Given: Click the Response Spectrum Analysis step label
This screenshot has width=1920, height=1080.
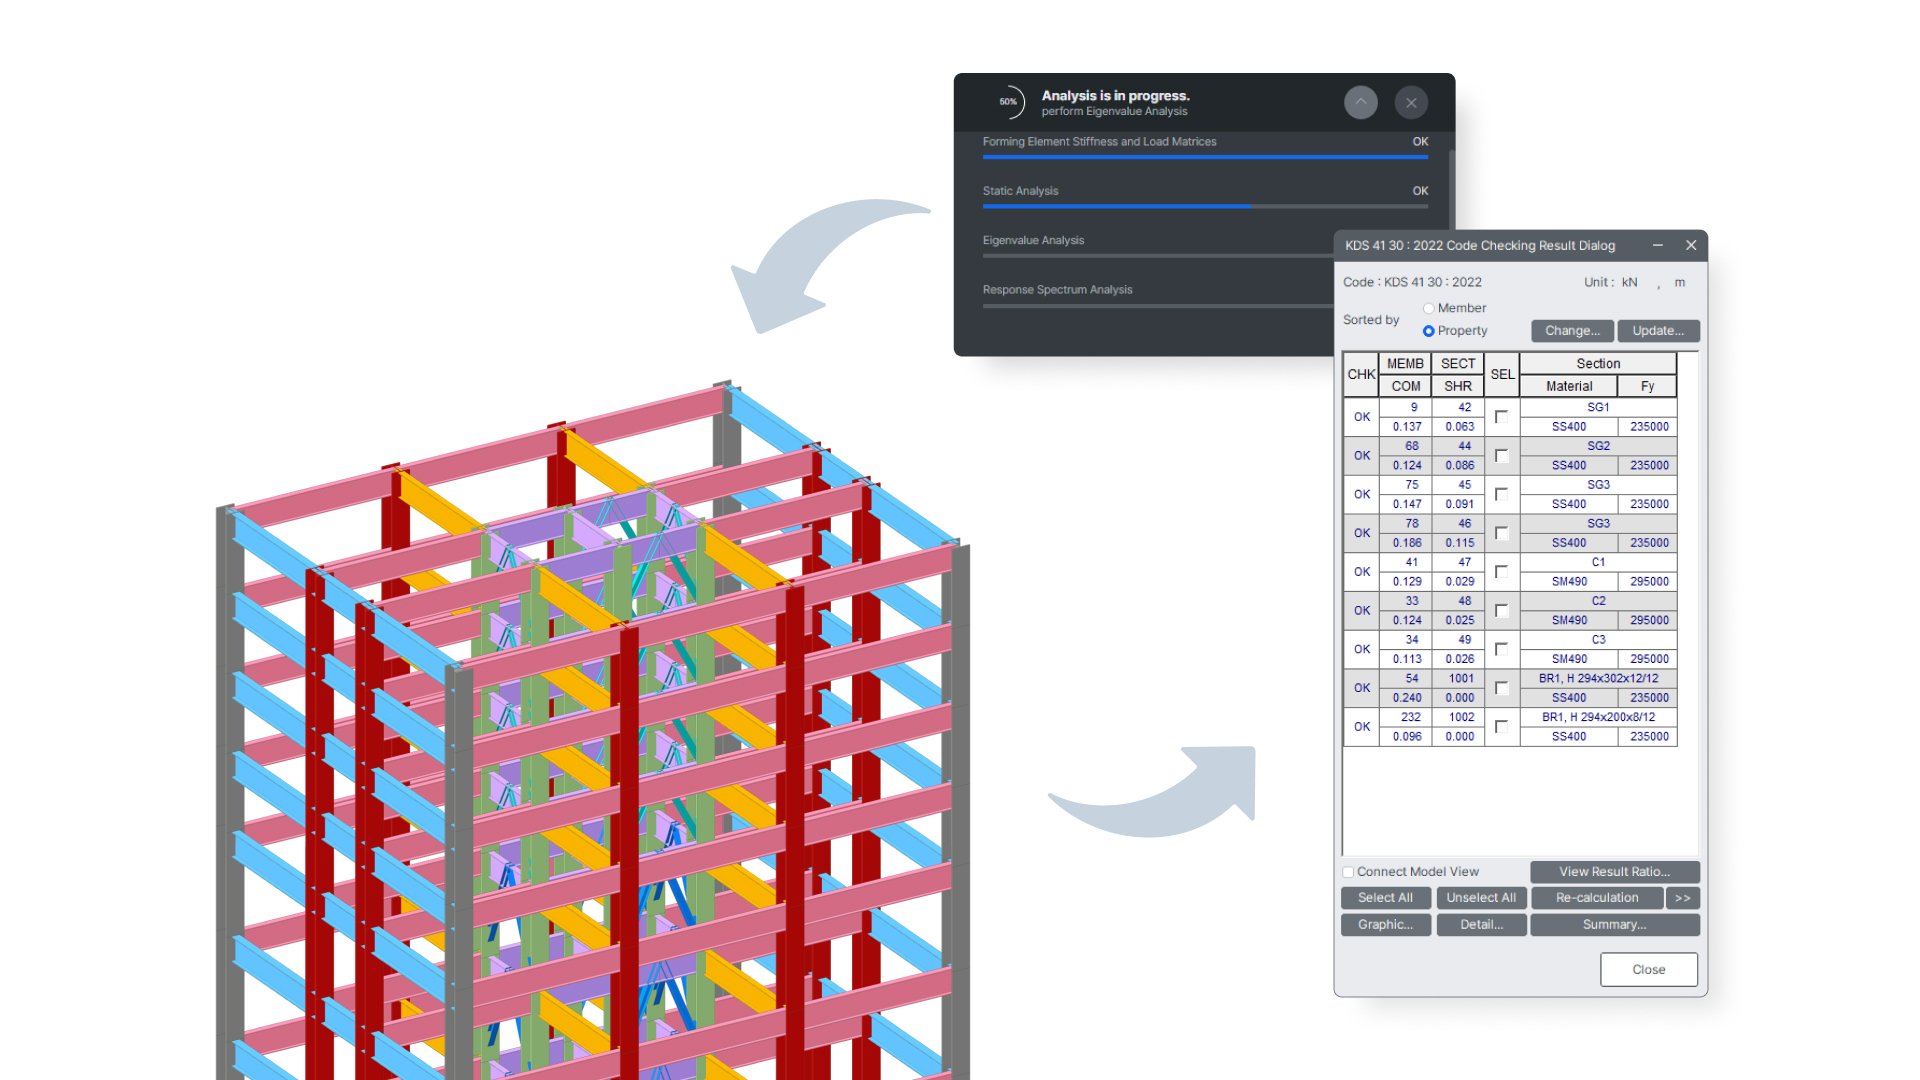Looking at the screenshot, I should (x=1058, y=290).
